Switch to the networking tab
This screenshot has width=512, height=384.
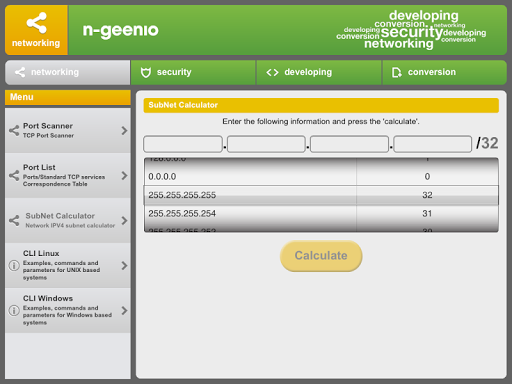[68, 72]
